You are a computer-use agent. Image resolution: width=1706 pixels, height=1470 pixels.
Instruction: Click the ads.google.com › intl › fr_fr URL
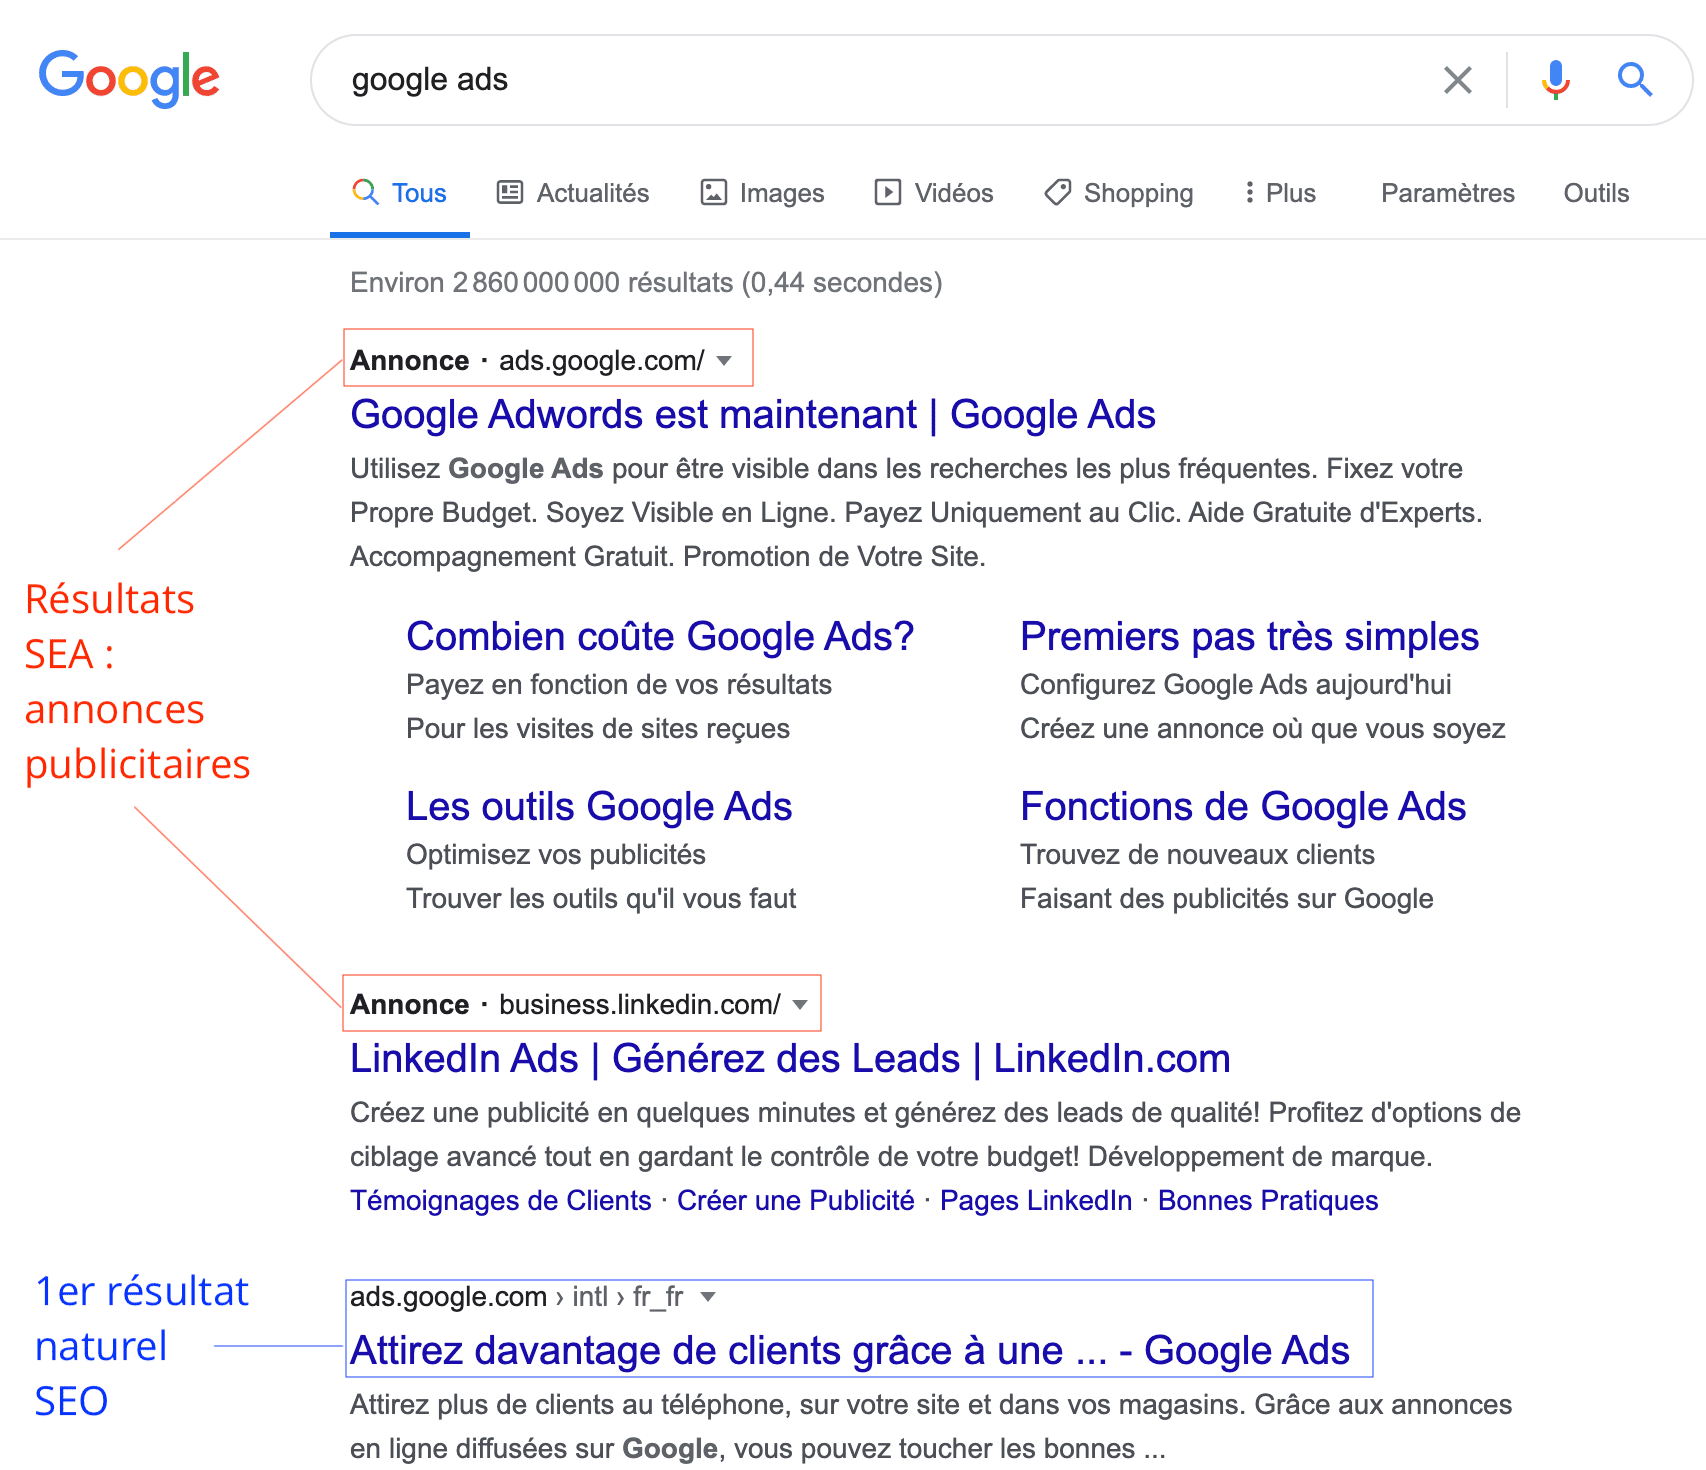tap(516, 1297)
